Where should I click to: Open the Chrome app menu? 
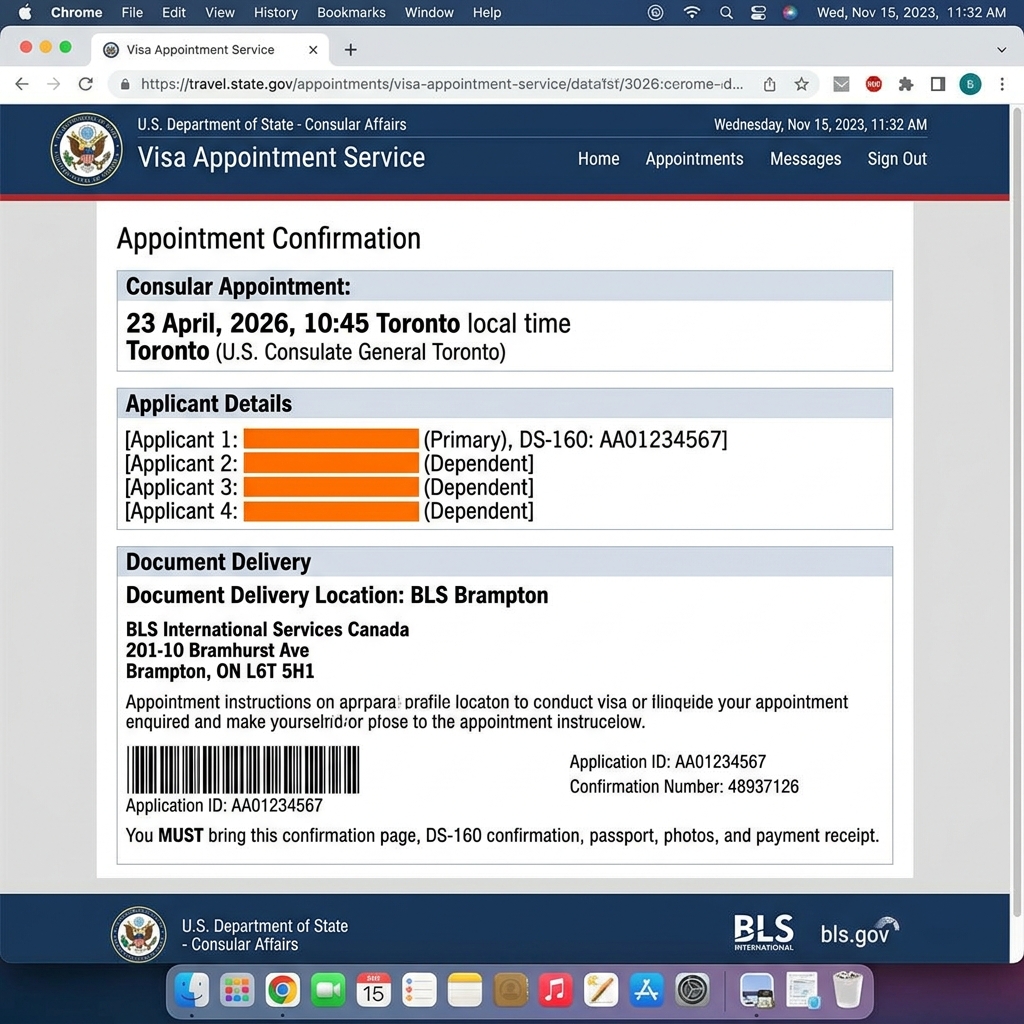[76, 12]
